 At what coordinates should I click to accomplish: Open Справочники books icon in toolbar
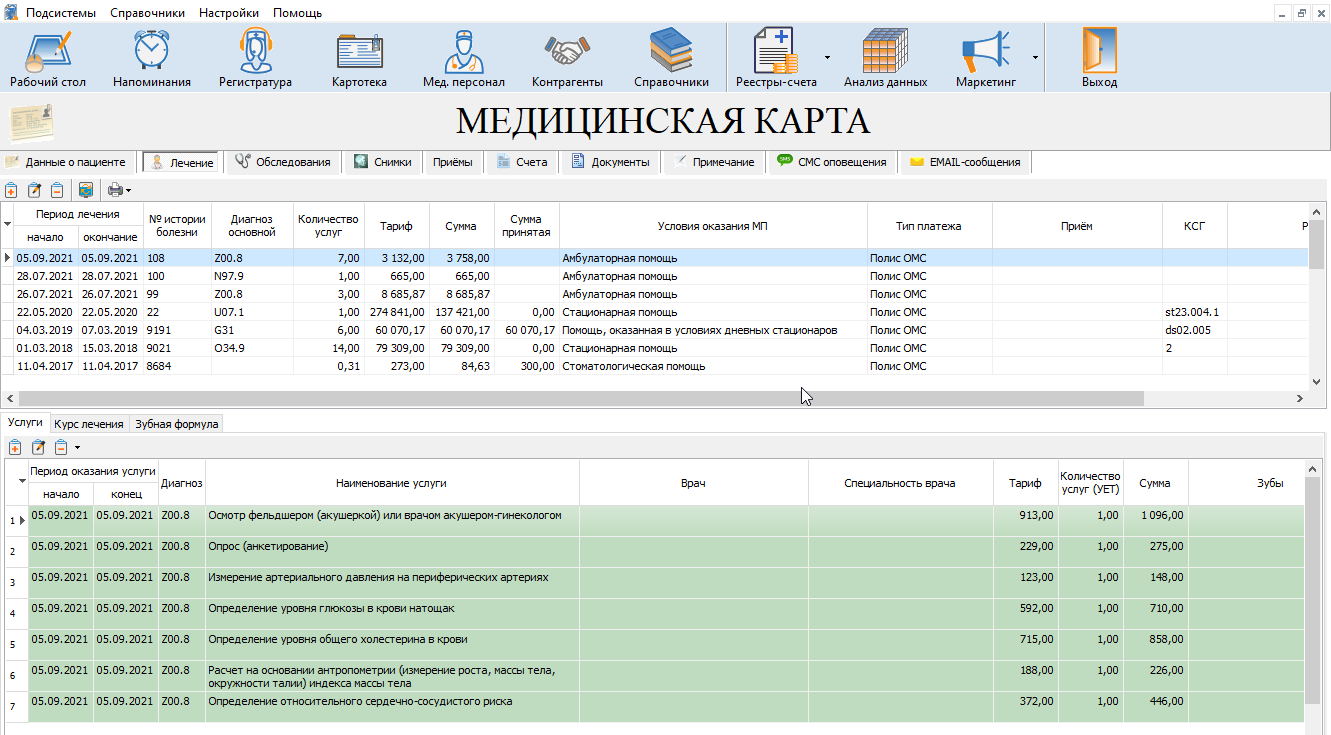tap(671, 58)
